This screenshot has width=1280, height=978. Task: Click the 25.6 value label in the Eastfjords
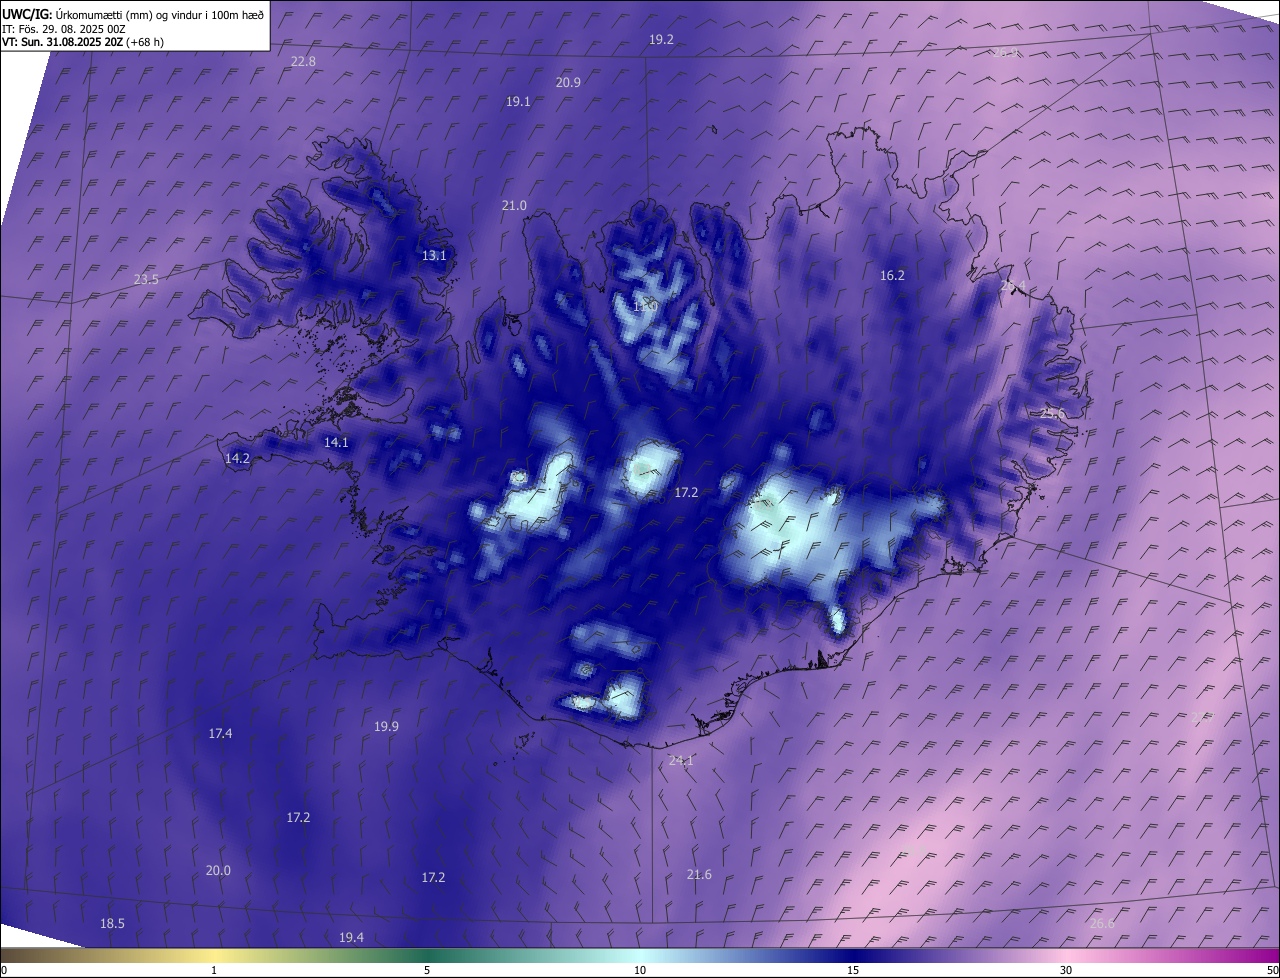(x=1052, y=414)
